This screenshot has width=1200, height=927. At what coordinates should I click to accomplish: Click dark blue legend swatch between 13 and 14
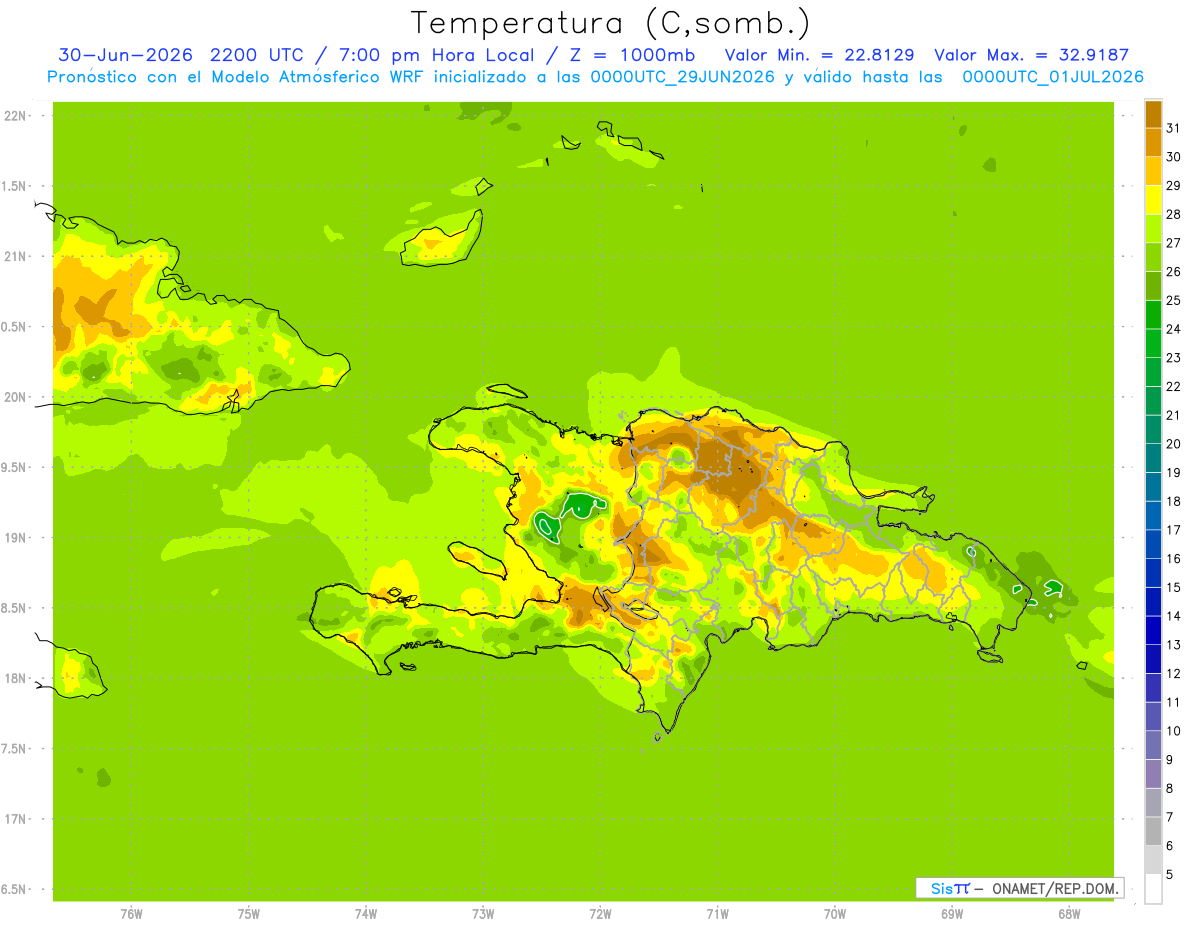[1153, 630]
